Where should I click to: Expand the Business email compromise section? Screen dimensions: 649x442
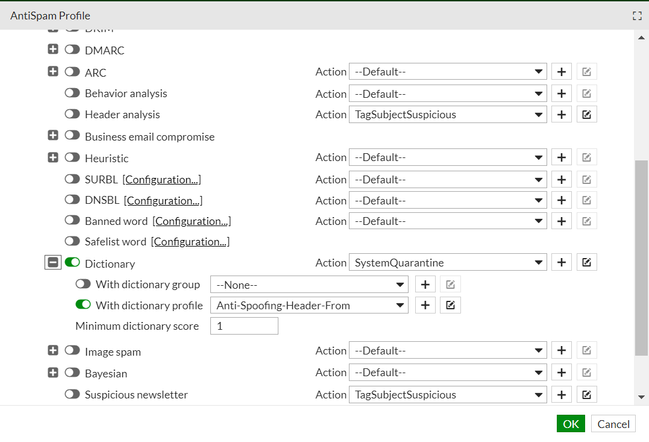coord(53,136)
